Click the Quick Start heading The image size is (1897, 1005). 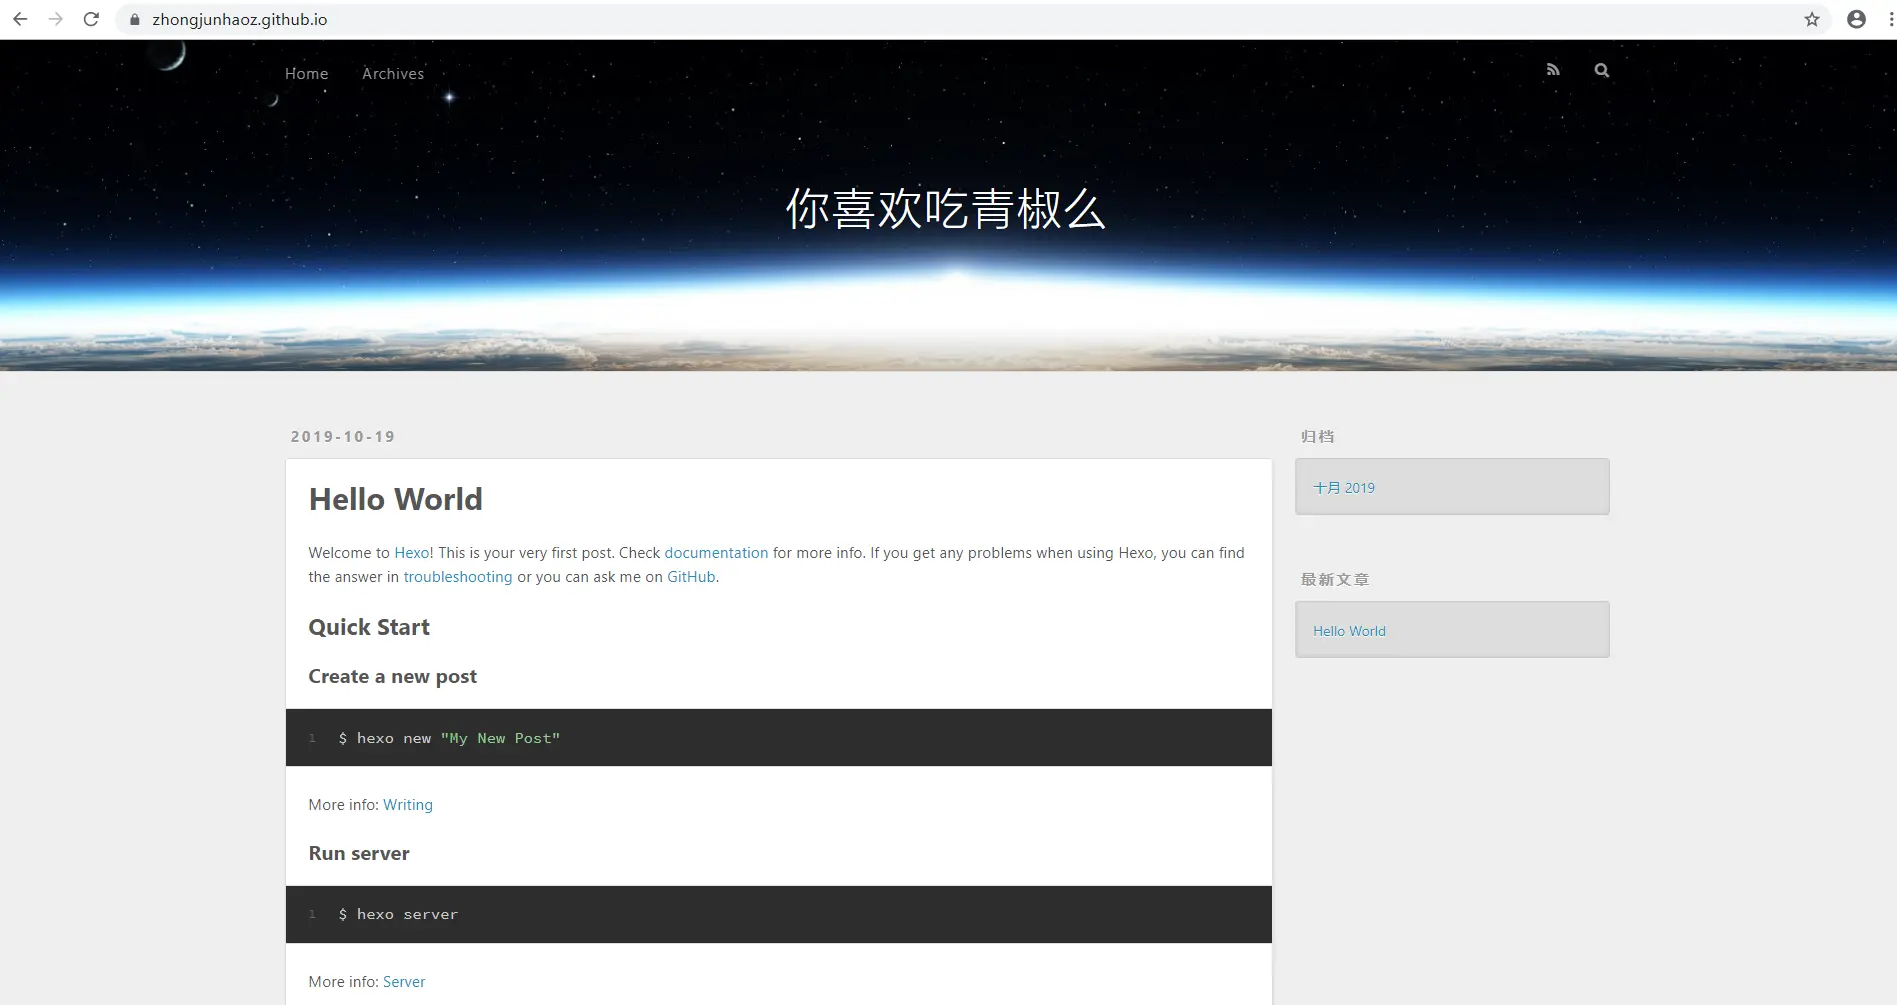pos(369,627)
